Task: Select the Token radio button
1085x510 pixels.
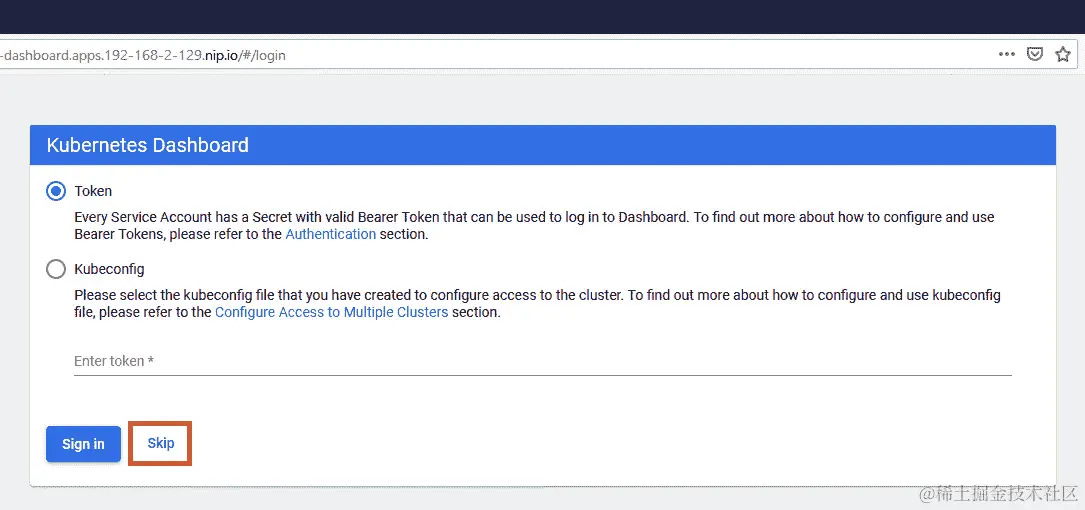Action: [x=56, y=191]
